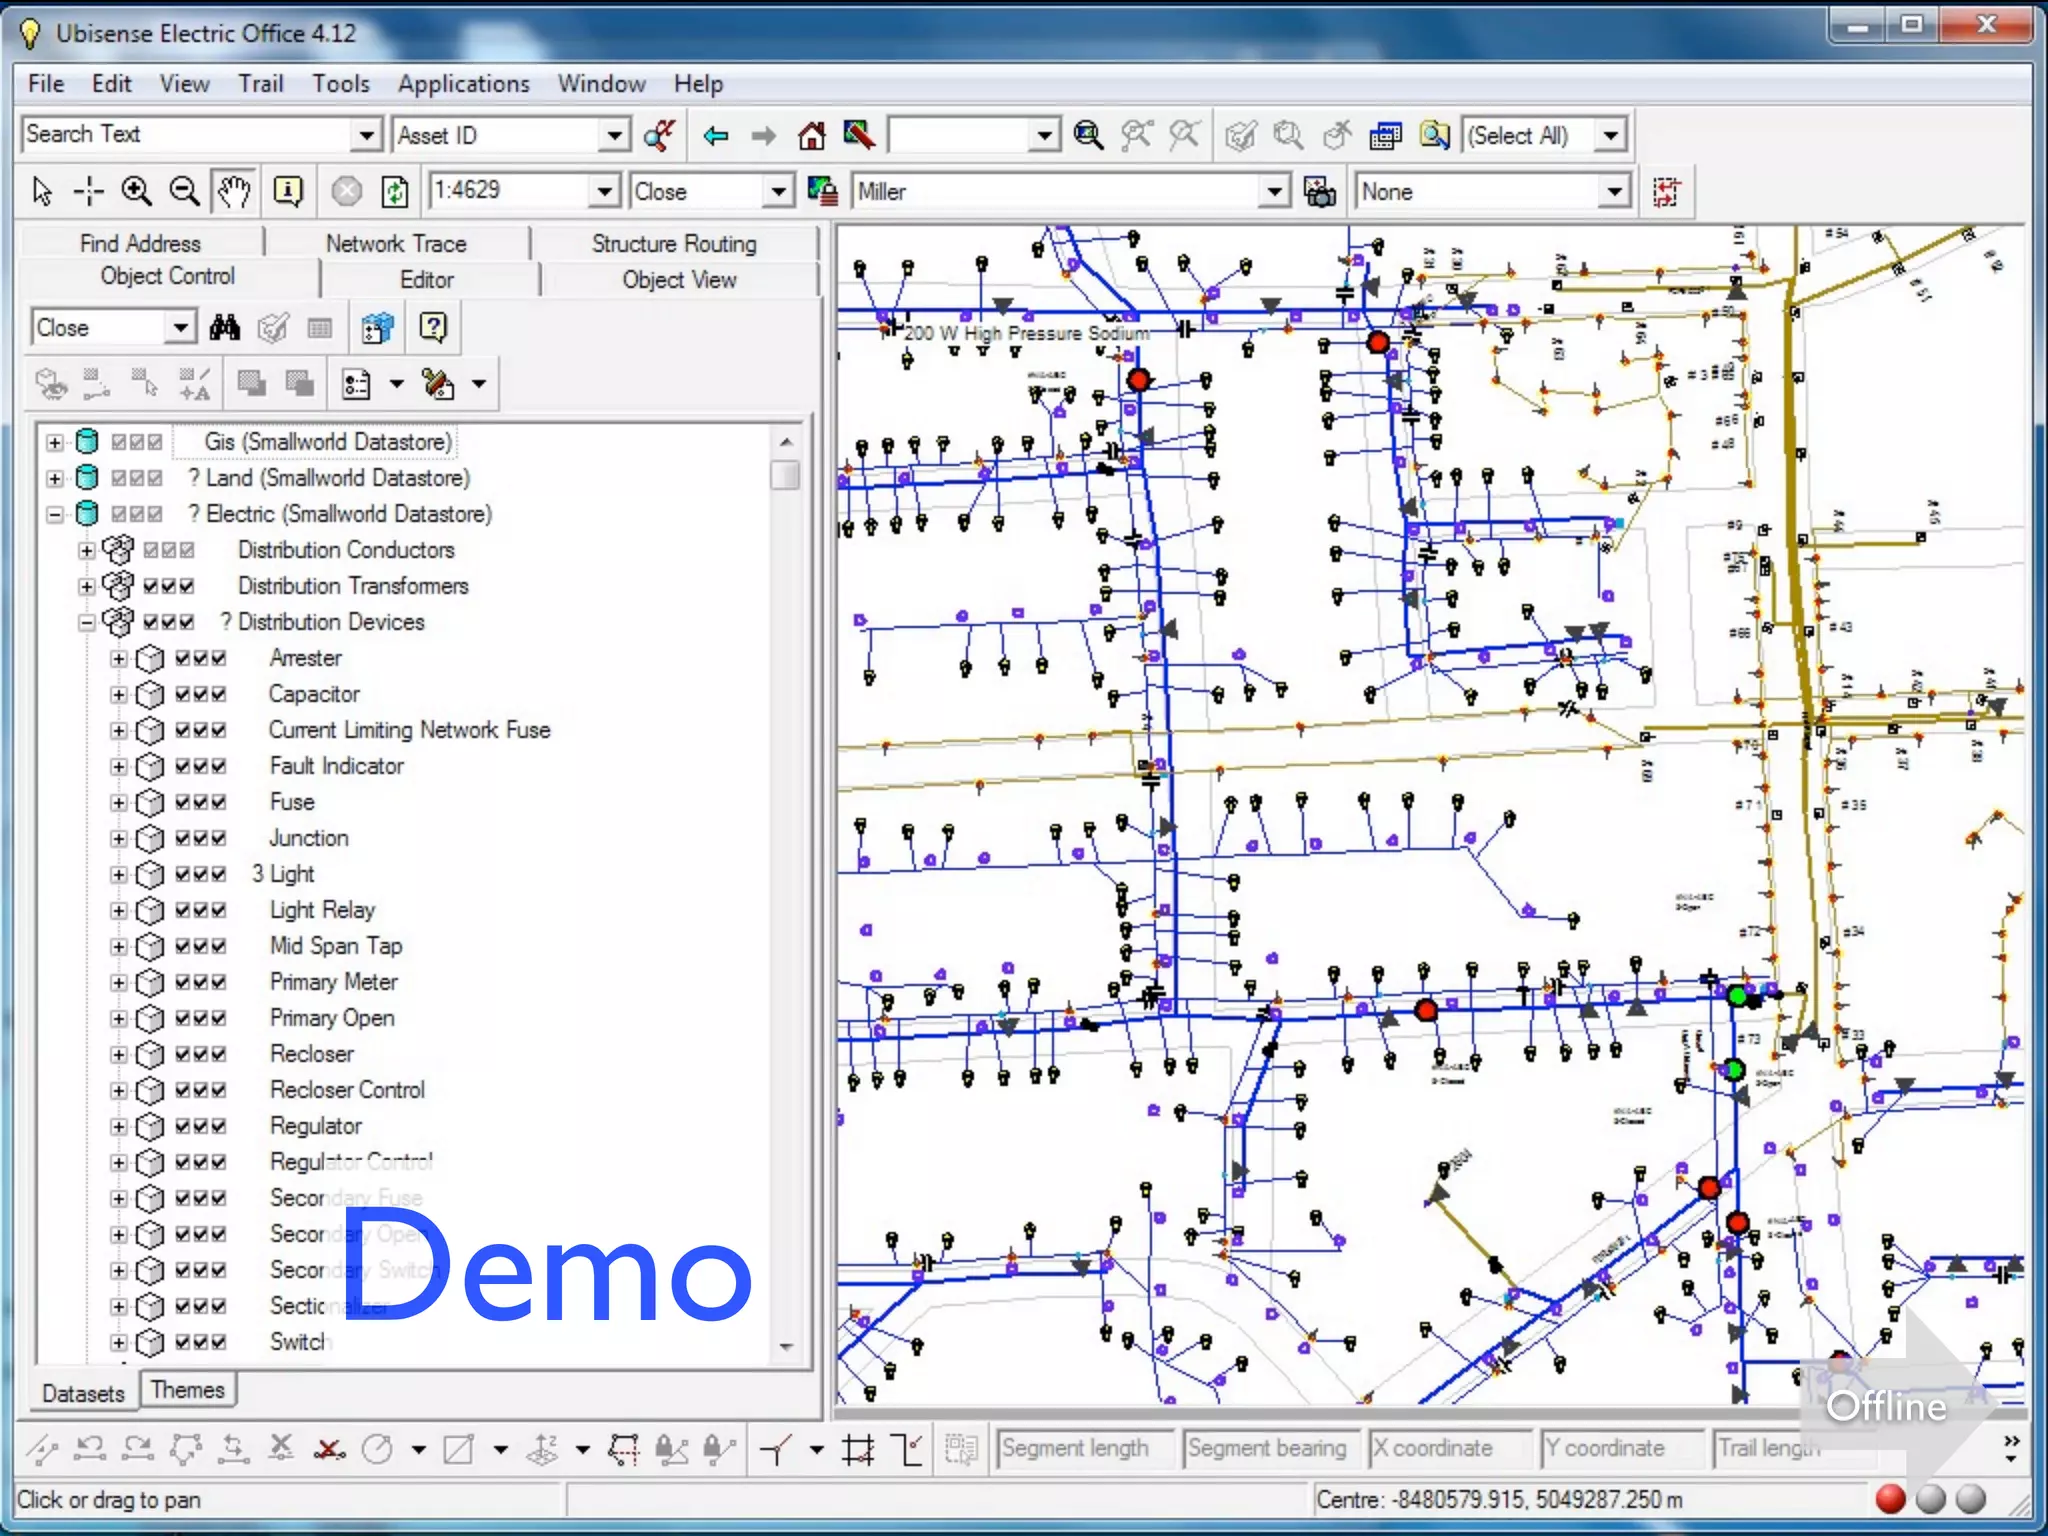Open the None dropdown

coord(1613,191)
